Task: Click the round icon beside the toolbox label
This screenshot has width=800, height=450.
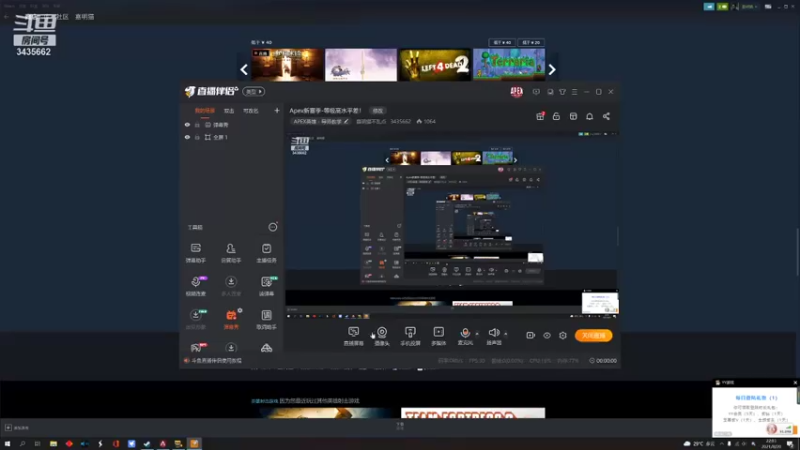Action: coord(273,227)
